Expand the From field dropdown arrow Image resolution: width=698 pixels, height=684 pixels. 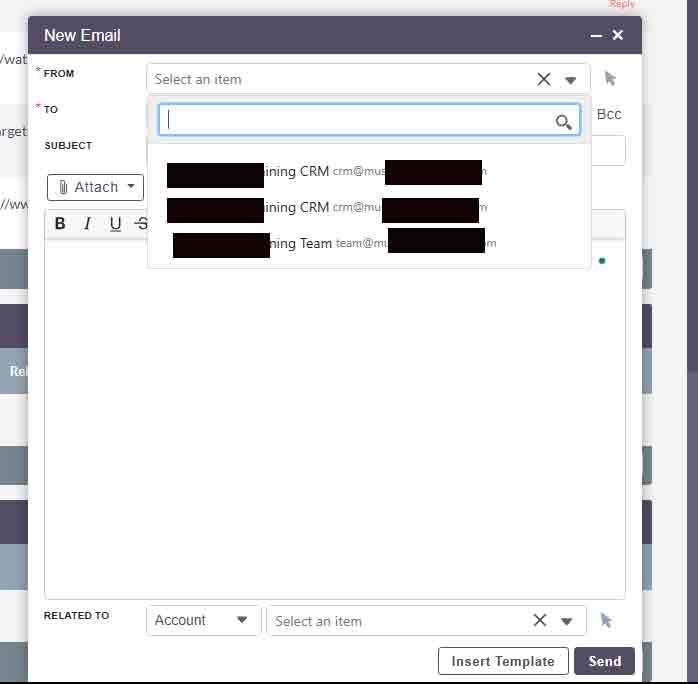click(x=571, y=80)
